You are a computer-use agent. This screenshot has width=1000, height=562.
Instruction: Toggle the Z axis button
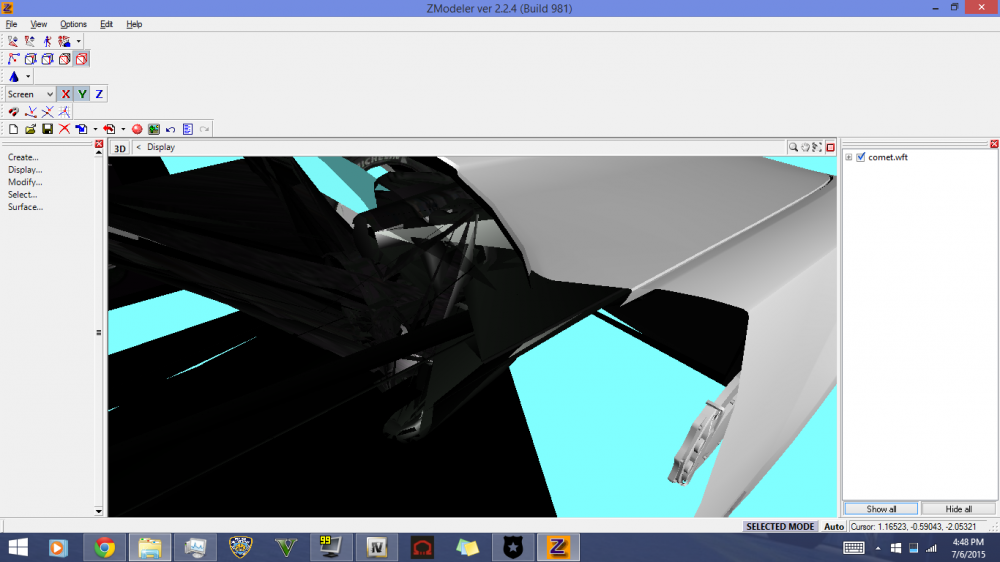click(x=99, y=94)
